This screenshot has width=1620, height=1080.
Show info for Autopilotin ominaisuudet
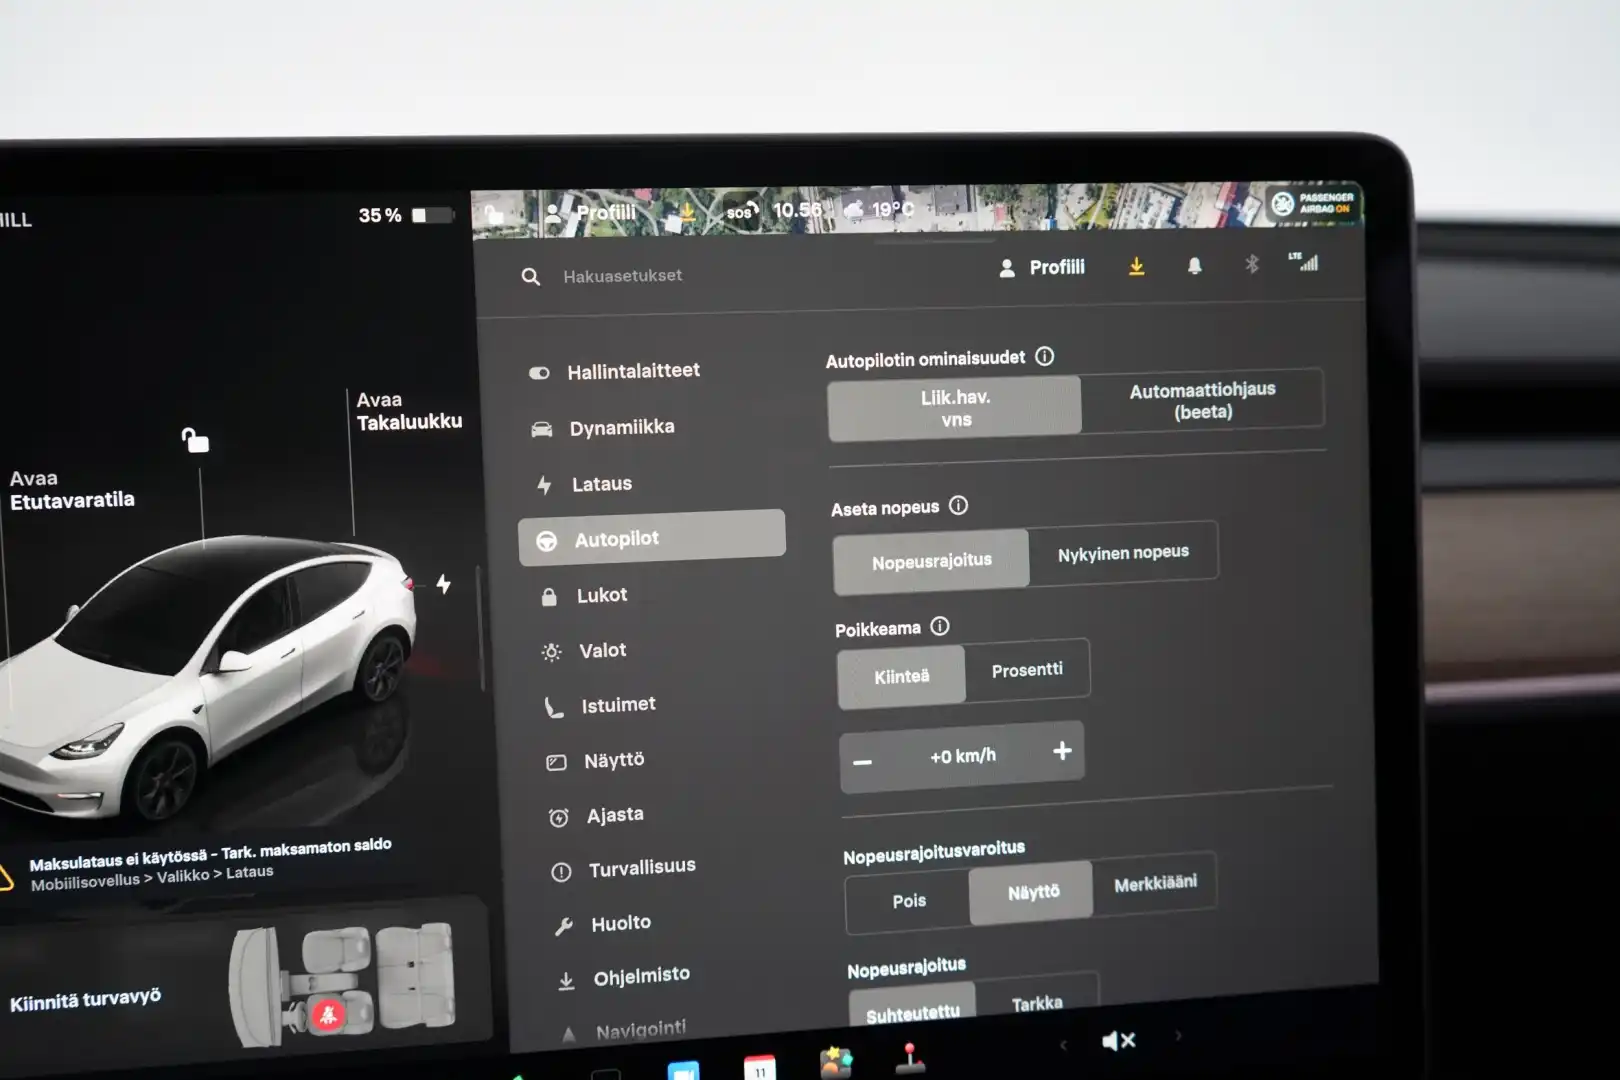pos(1045,356)
